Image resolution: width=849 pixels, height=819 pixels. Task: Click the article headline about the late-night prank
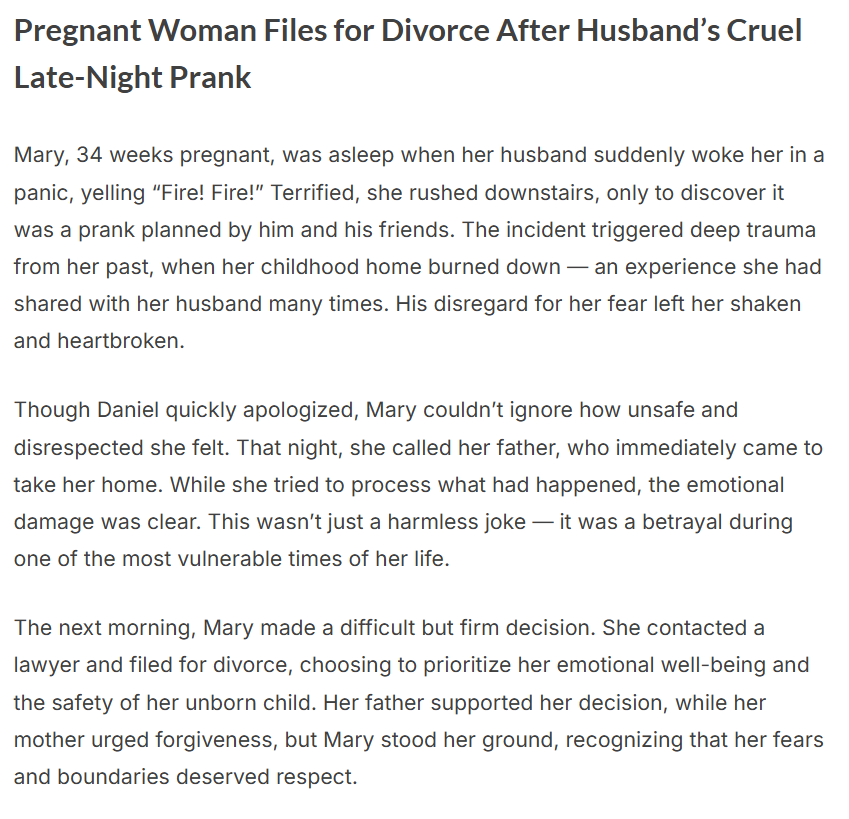[408, 31]
